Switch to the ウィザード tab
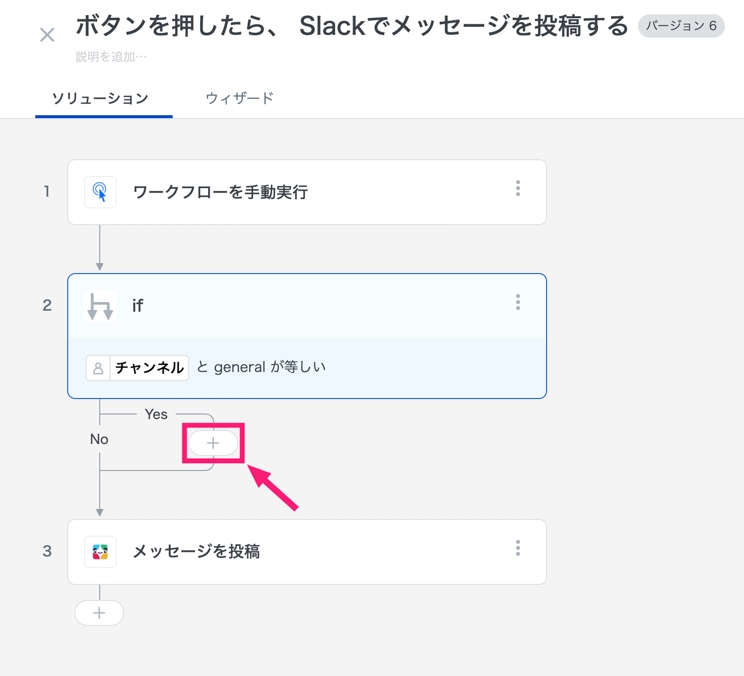 (239, 98)
